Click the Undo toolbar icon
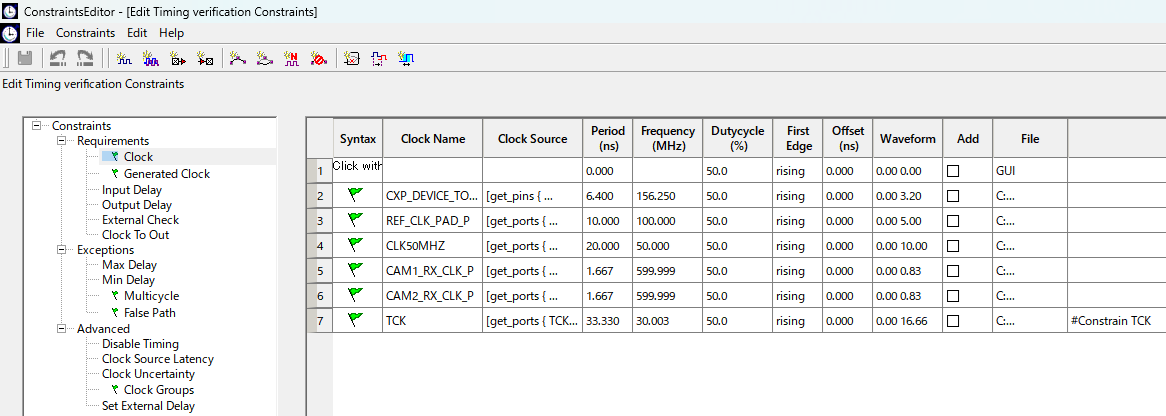The height and width of the screenshot is (416, 1166). [x=59, y=59]
